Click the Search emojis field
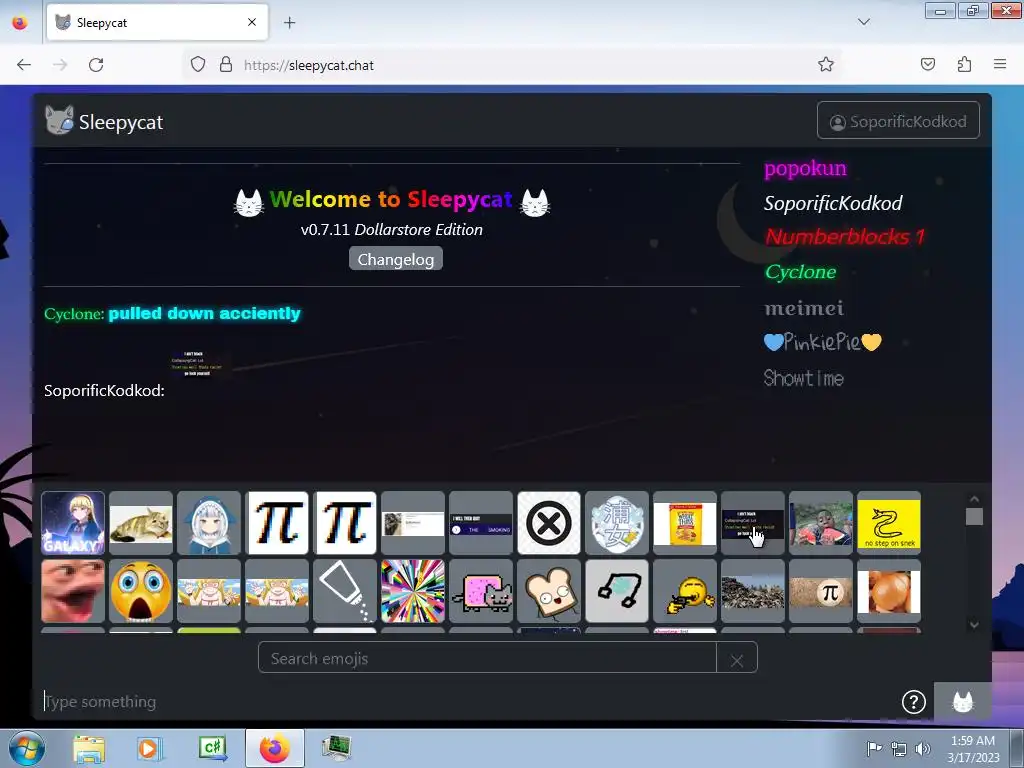This screenshot has width=1024, height=768. coord(487,658)
